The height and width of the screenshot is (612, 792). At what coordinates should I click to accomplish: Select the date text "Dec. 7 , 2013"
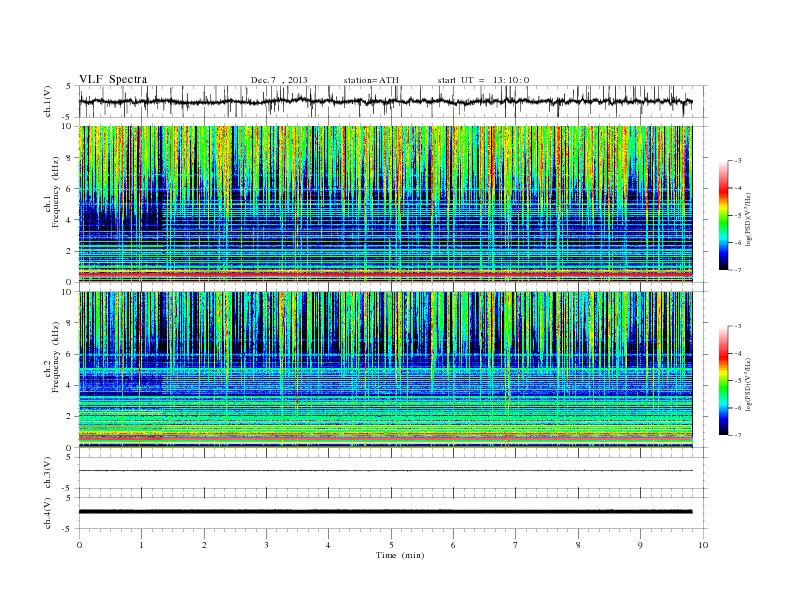coord(279,80)
